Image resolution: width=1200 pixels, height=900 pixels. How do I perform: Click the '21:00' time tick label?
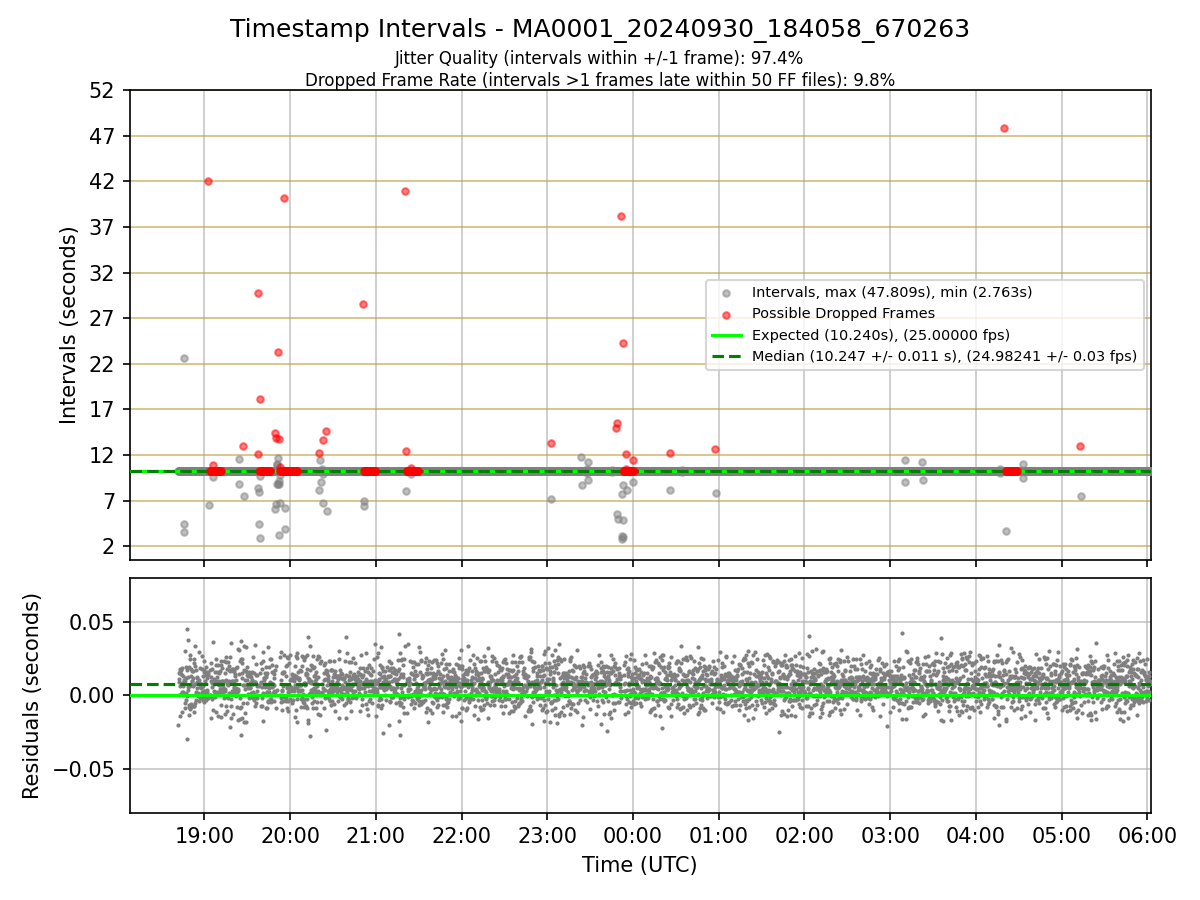(376, 835)
